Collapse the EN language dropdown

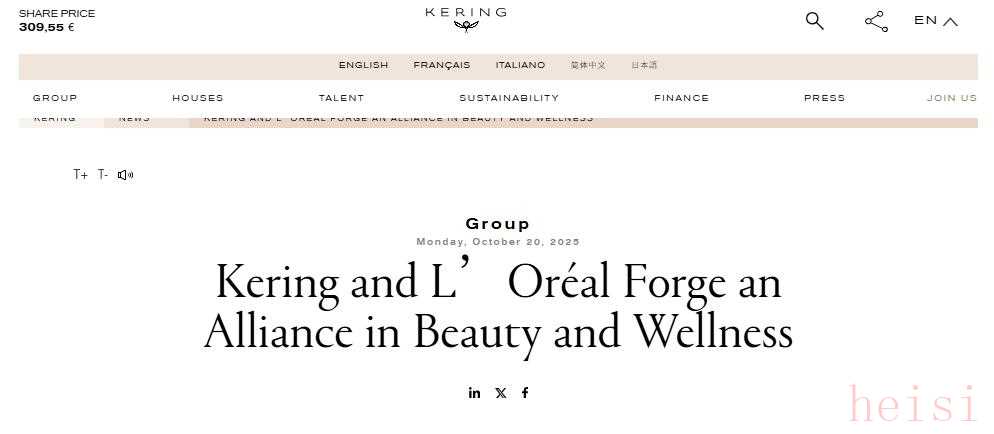[x=936, y=21]
